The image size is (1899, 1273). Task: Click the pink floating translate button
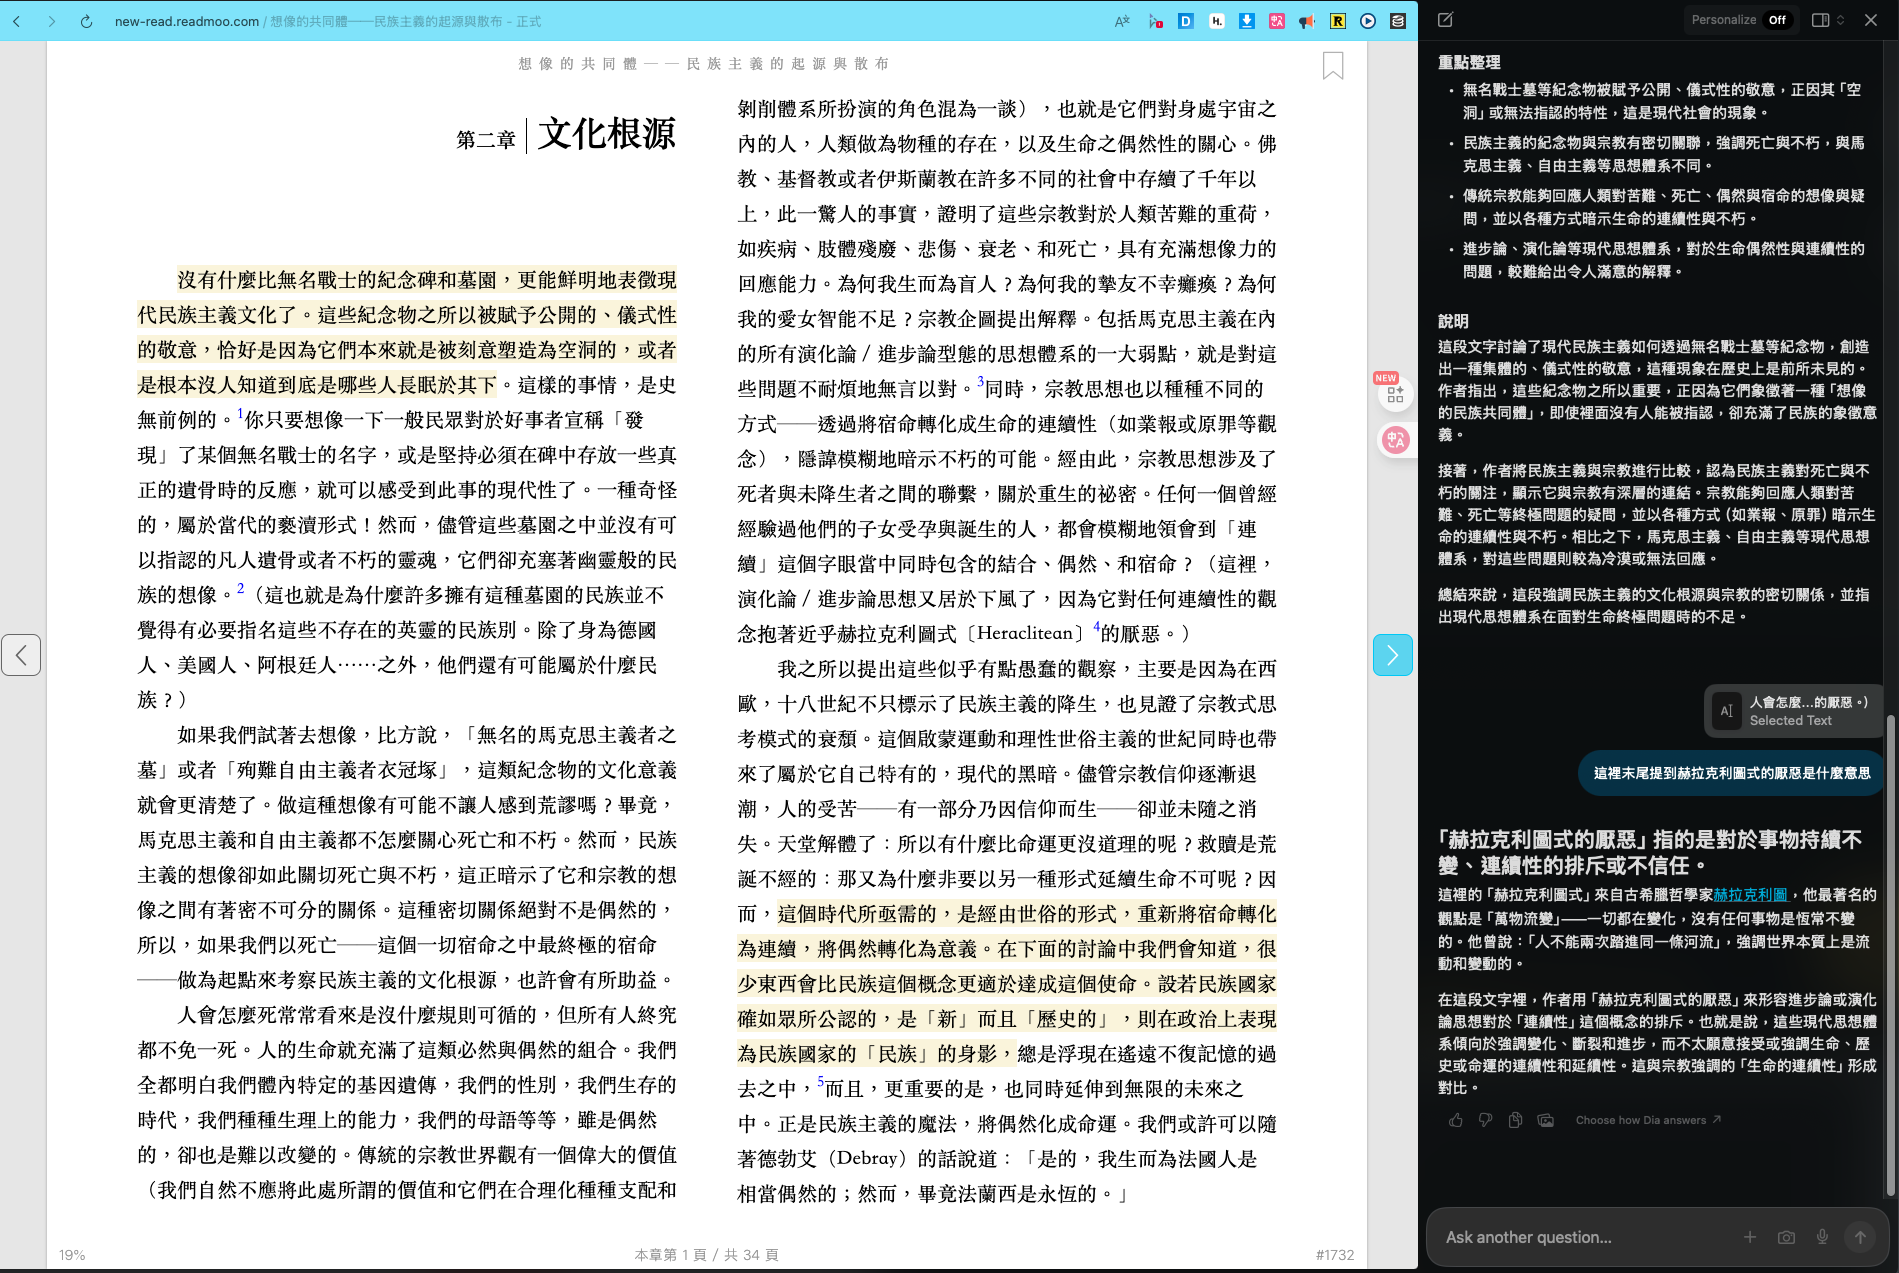[1395, 439]
